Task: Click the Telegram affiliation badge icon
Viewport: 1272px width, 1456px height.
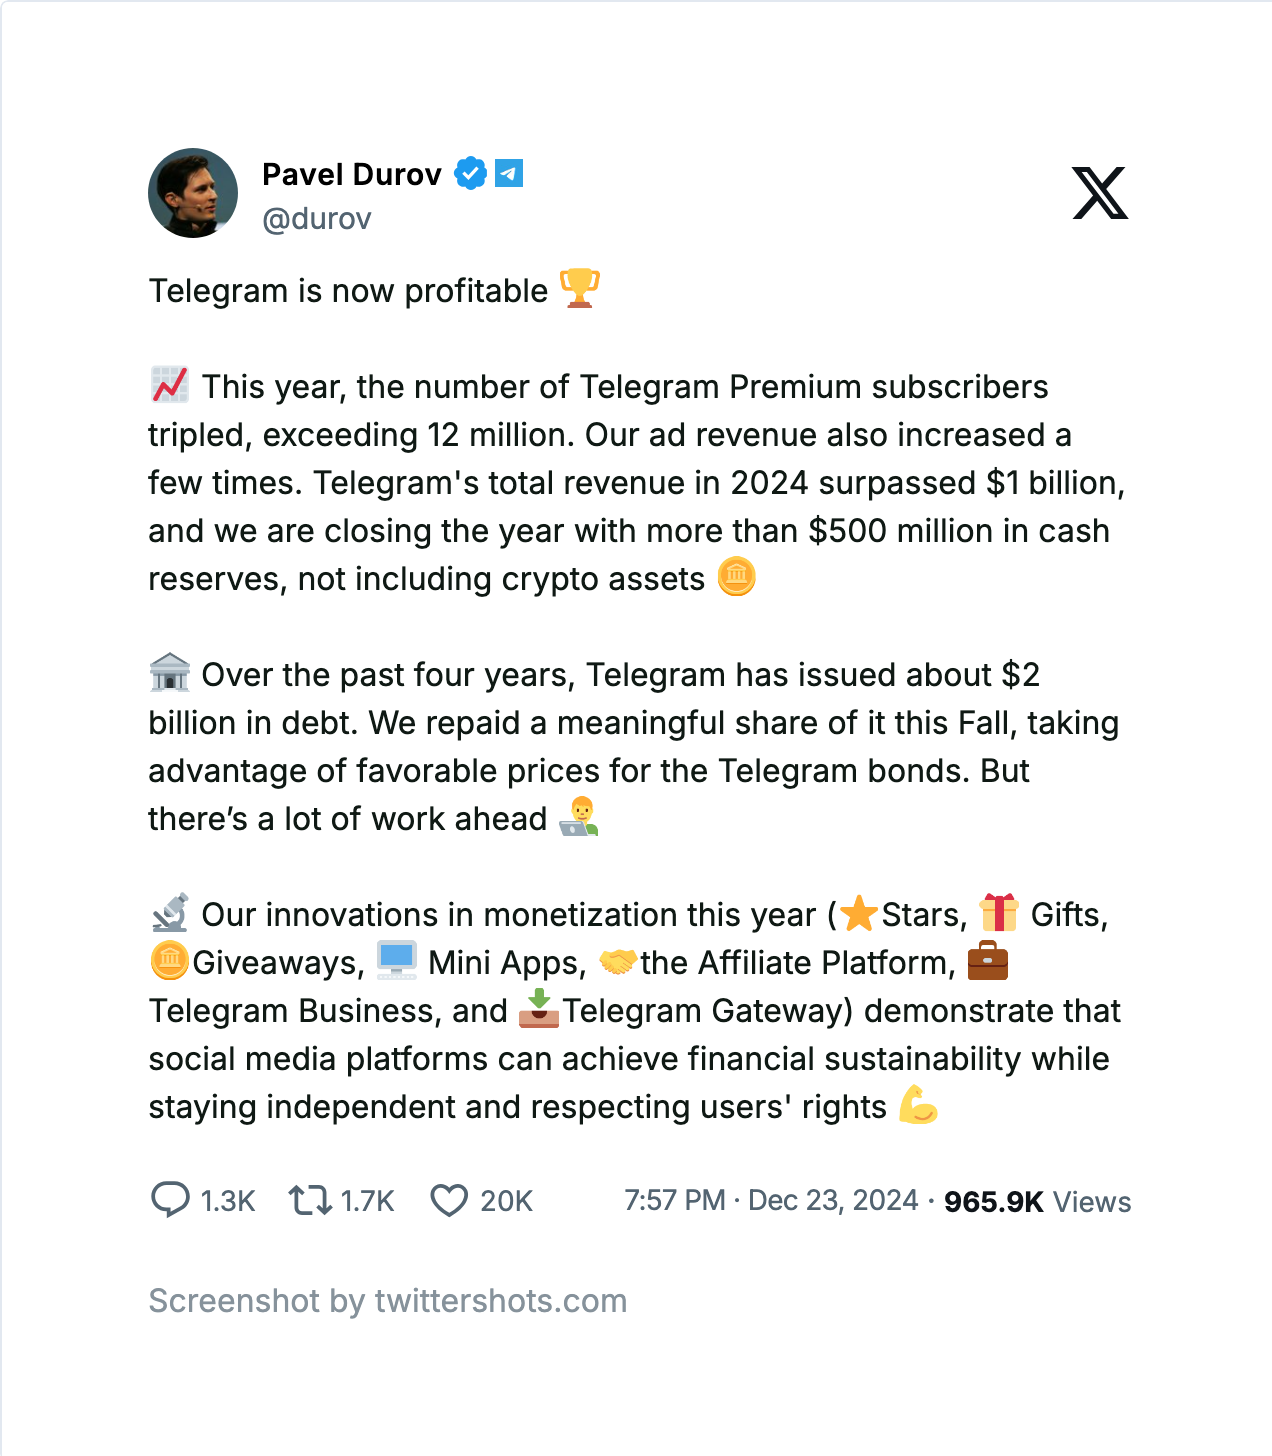Action: [509, 174]
